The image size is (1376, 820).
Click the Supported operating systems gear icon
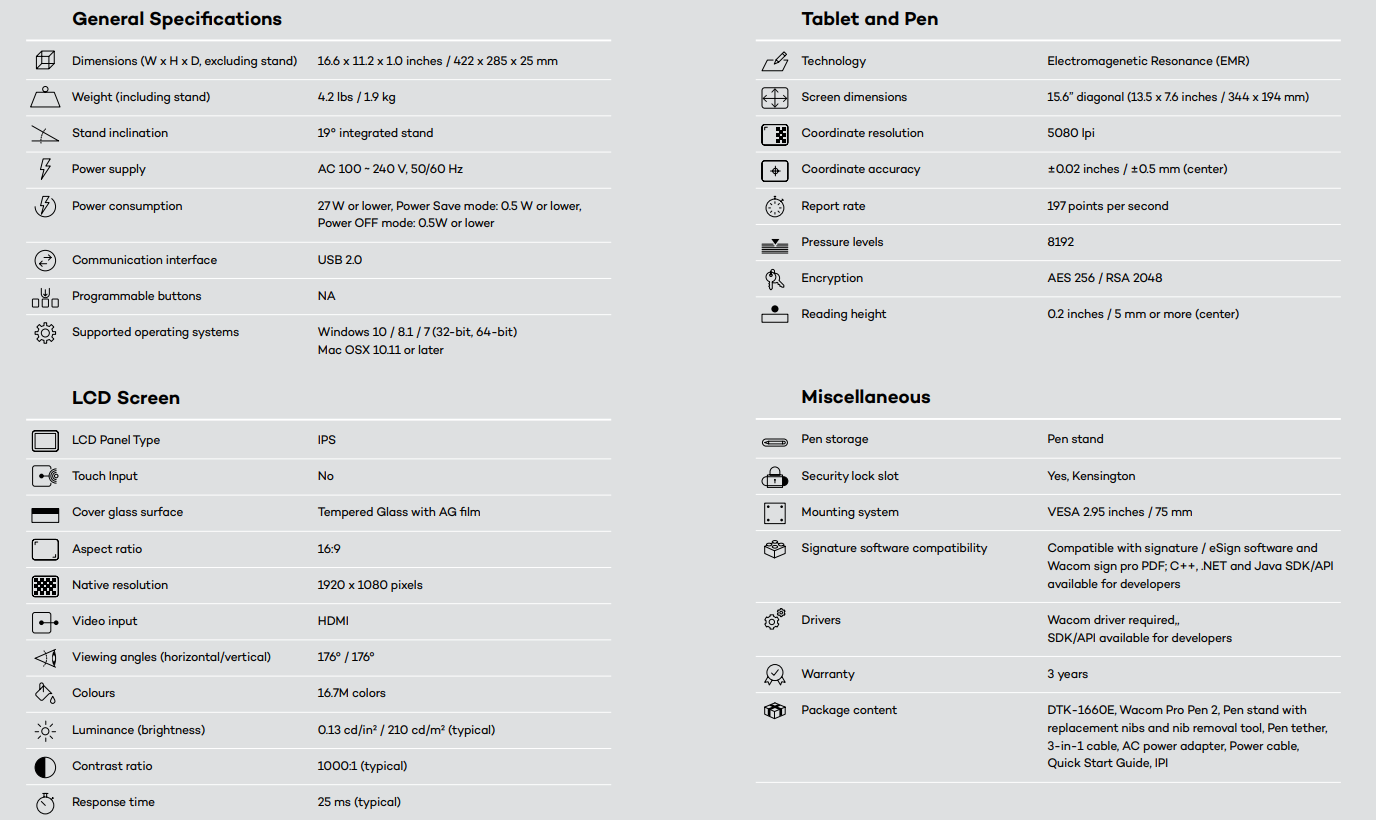click(x=45, y=333)
